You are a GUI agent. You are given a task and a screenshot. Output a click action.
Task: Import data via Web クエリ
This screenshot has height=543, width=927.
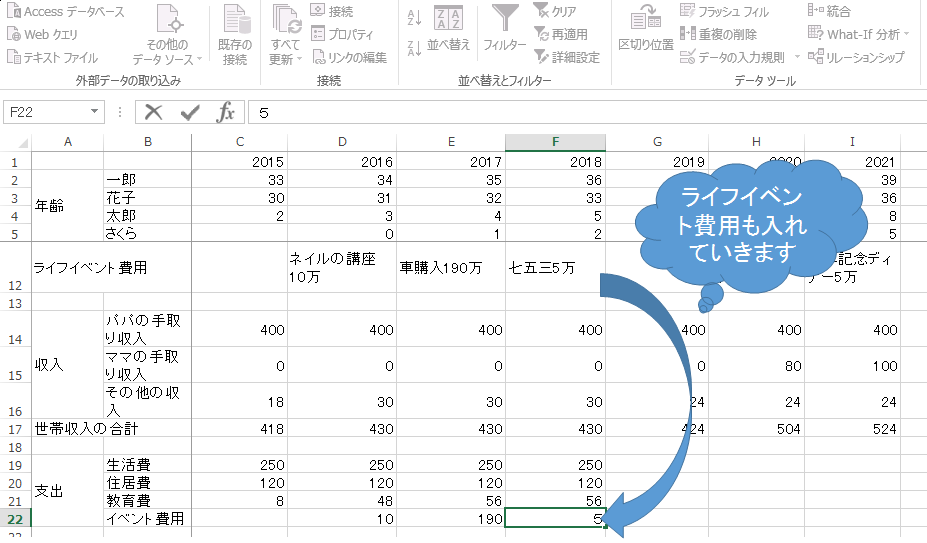42,34
